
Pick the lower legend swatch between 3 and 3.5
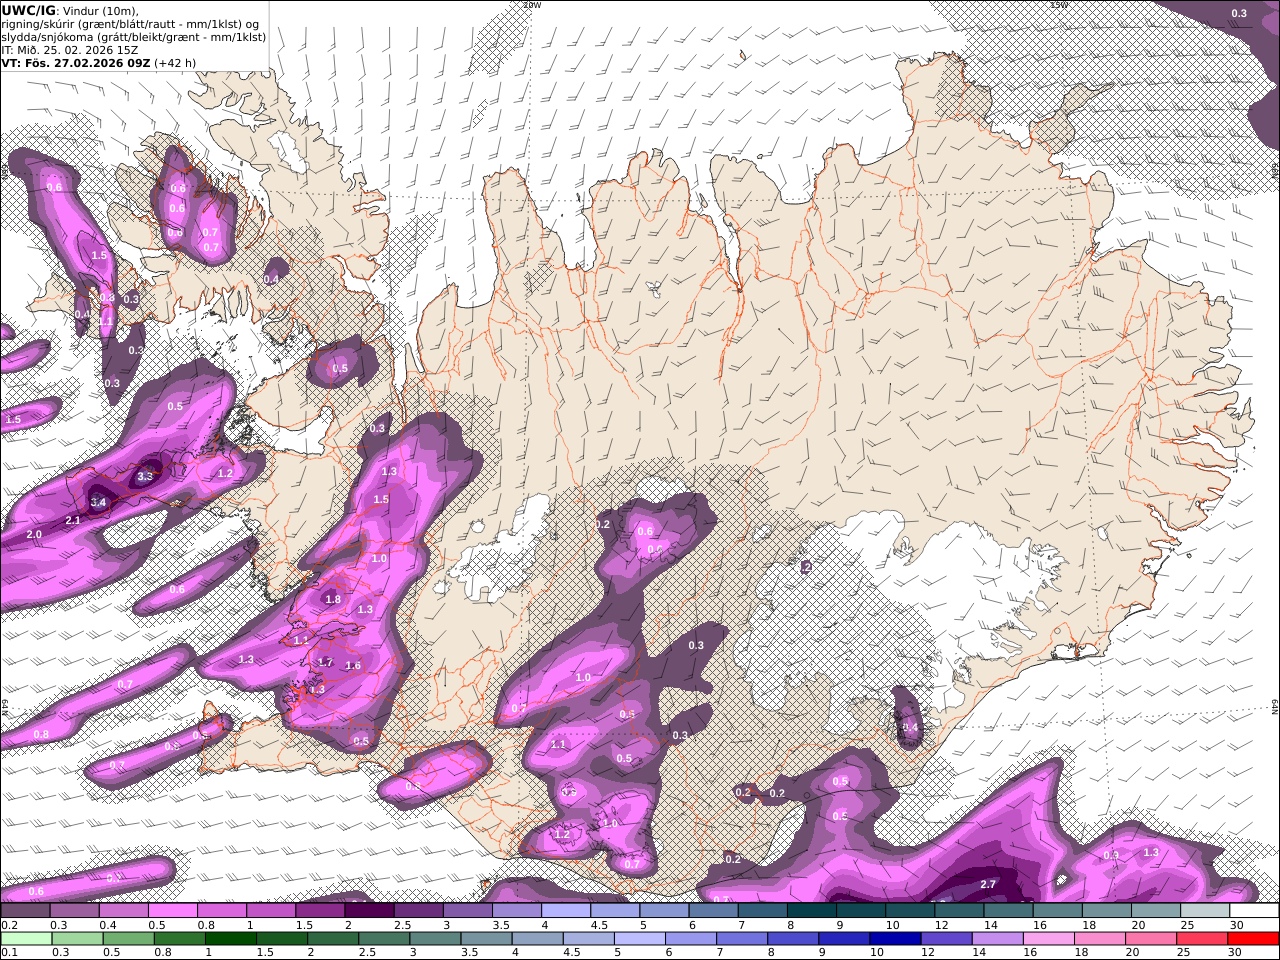[x=436, y=938]
